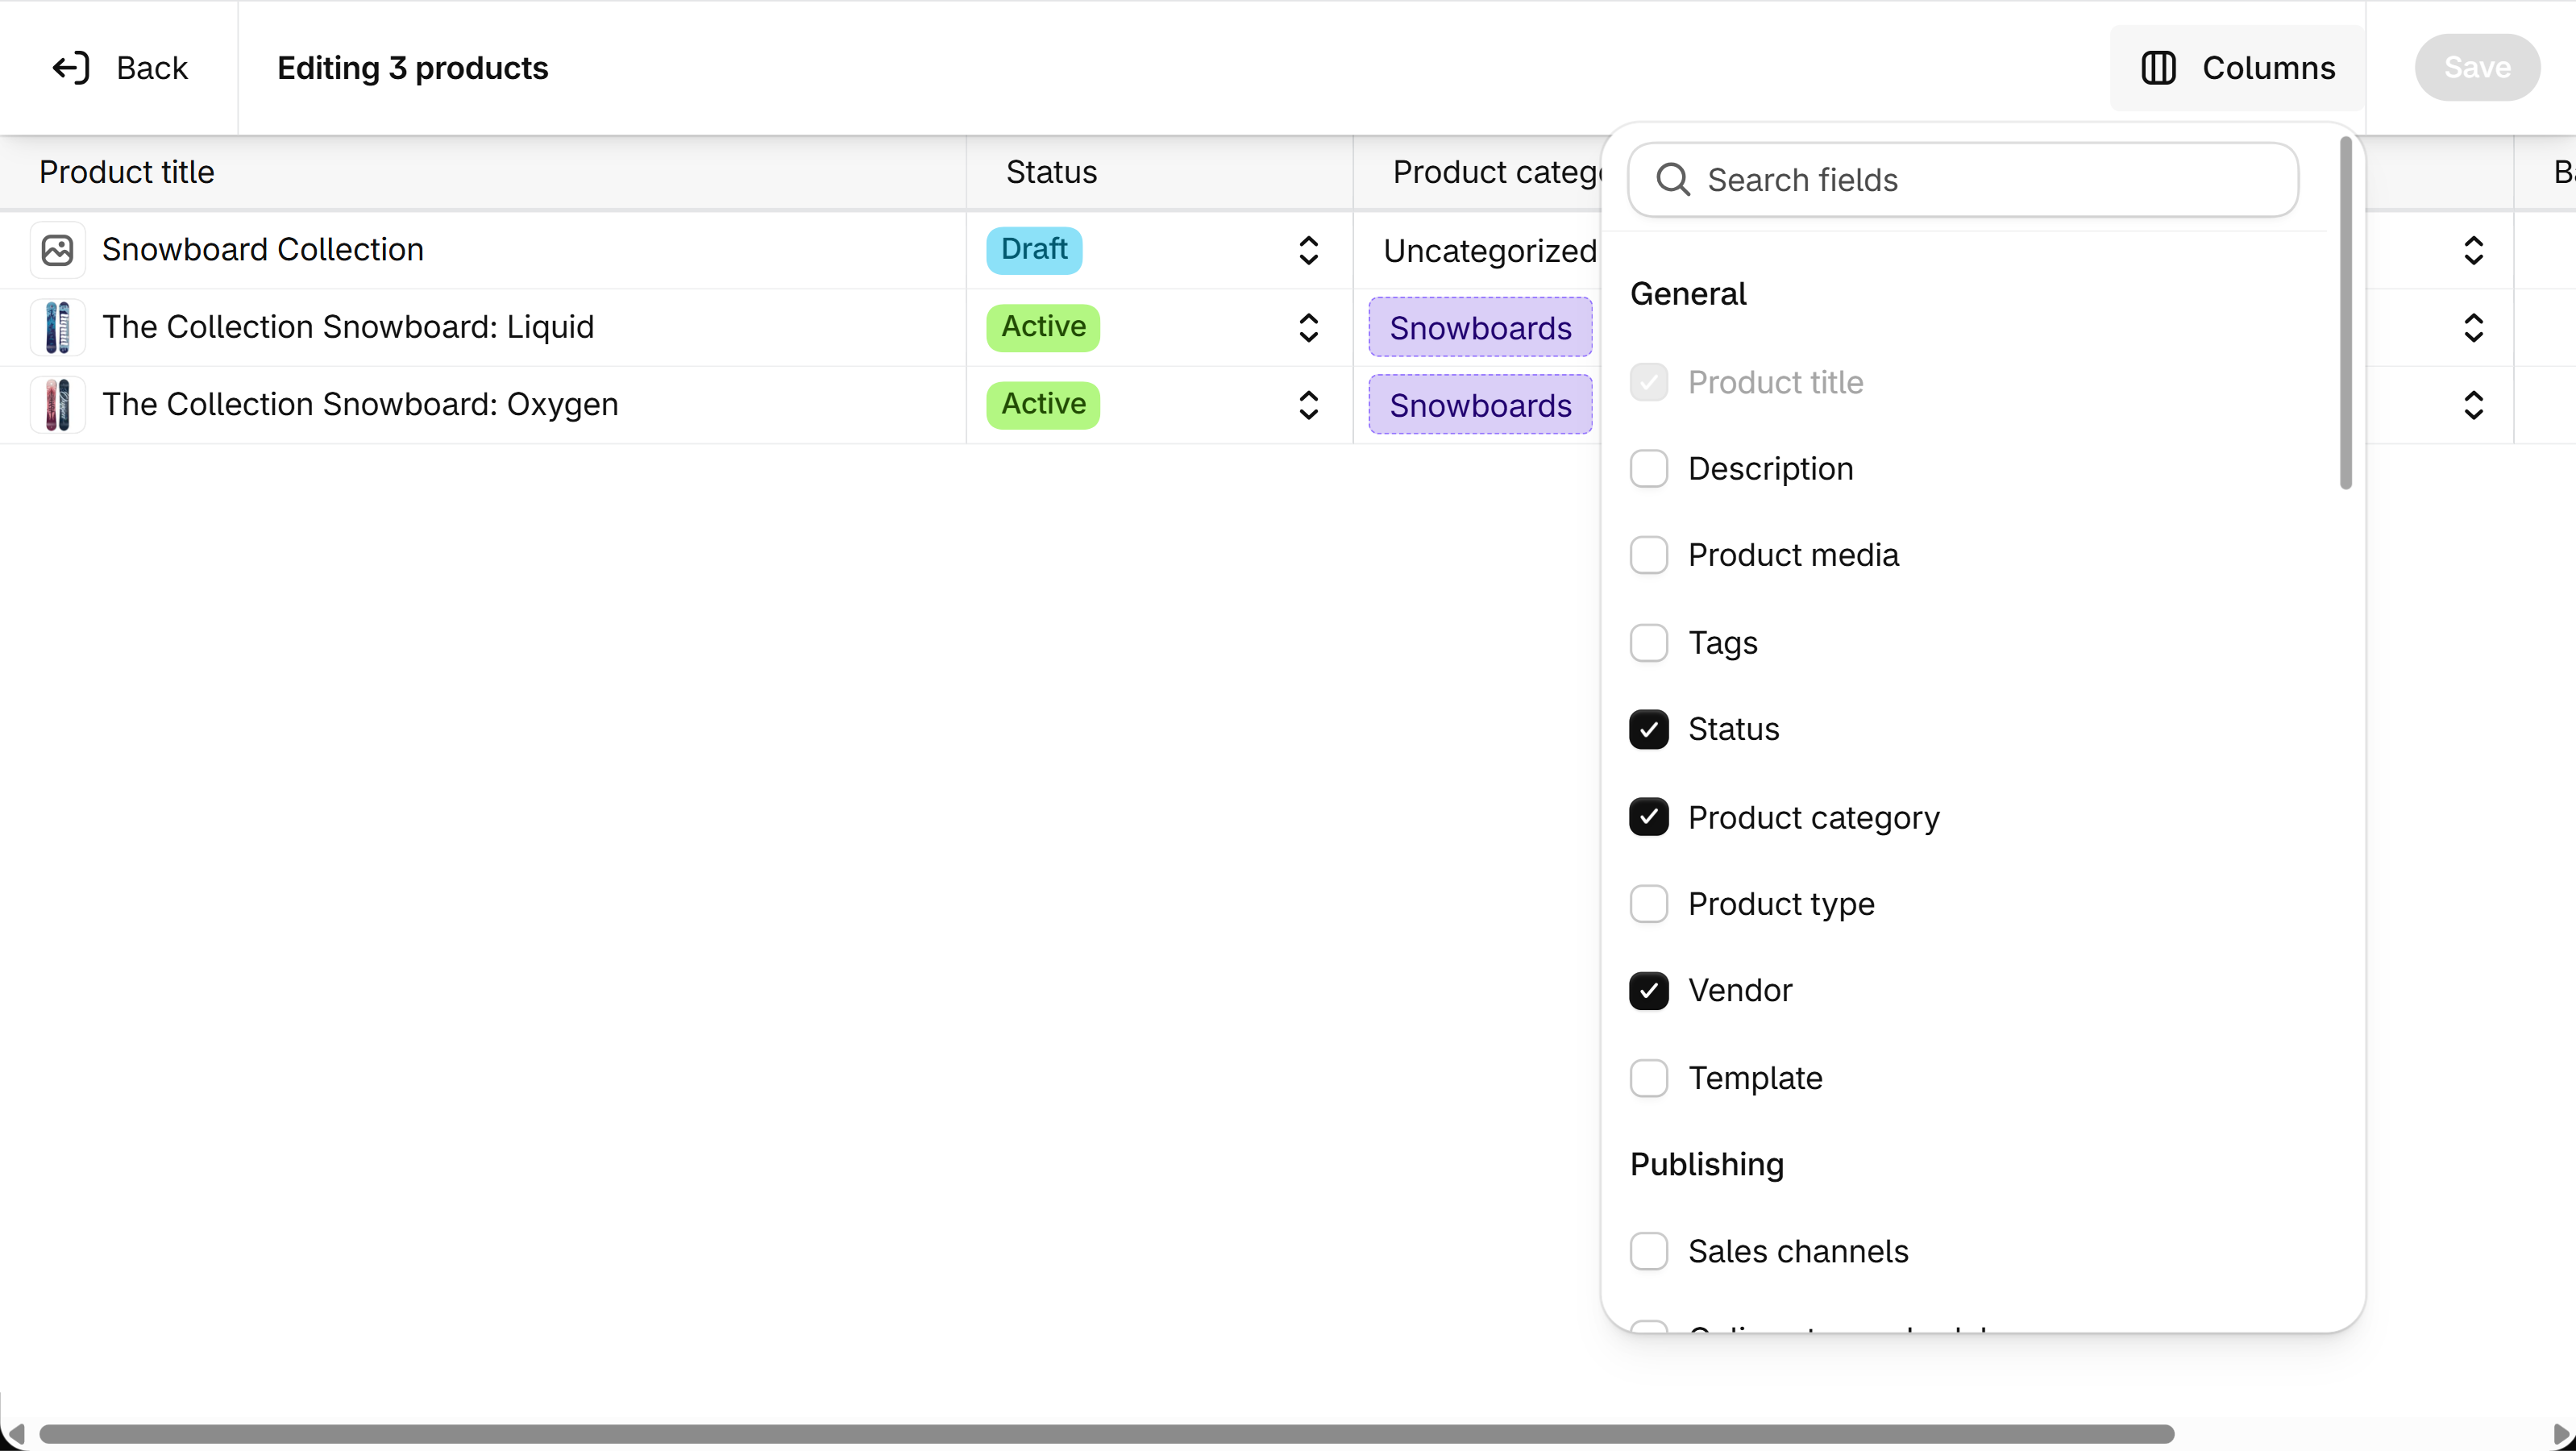The image size is (2576, 1451).
Task: Toggle the Description checkbox
Action: click(x=1649, y=469)
